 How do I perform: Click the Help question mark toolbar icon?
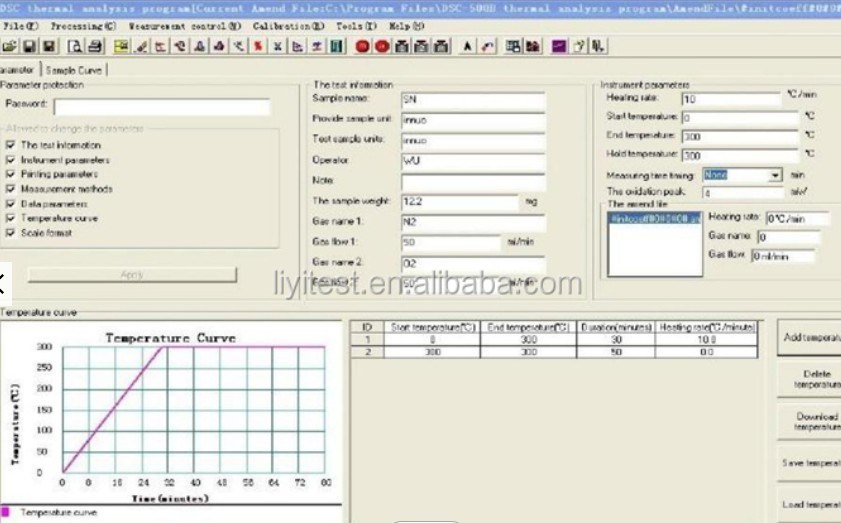pyautogui.click(x=580, y=47)
